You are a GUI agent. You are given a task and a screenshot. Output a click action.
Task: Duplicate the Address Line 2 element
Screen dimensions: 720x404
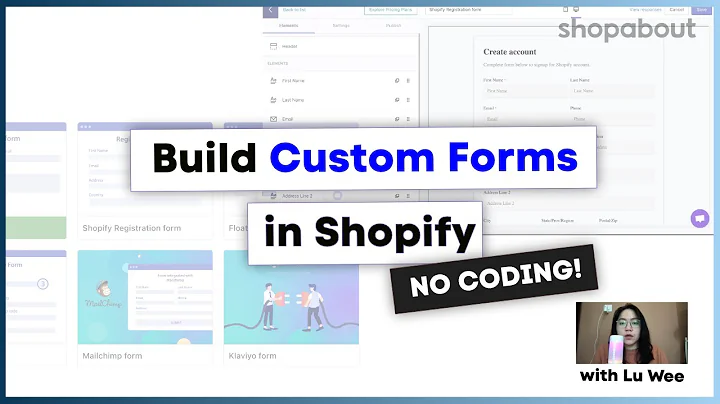(397, 196)
